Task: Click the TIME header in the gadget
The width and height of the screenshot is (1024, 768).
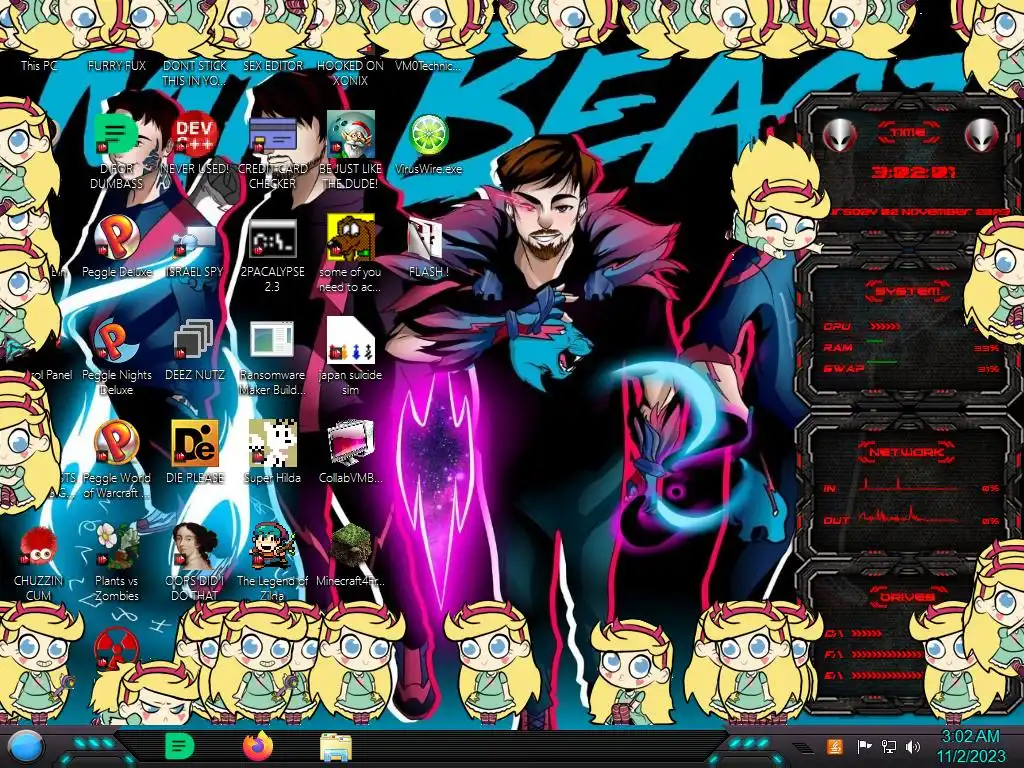Action: pos(908,132)
